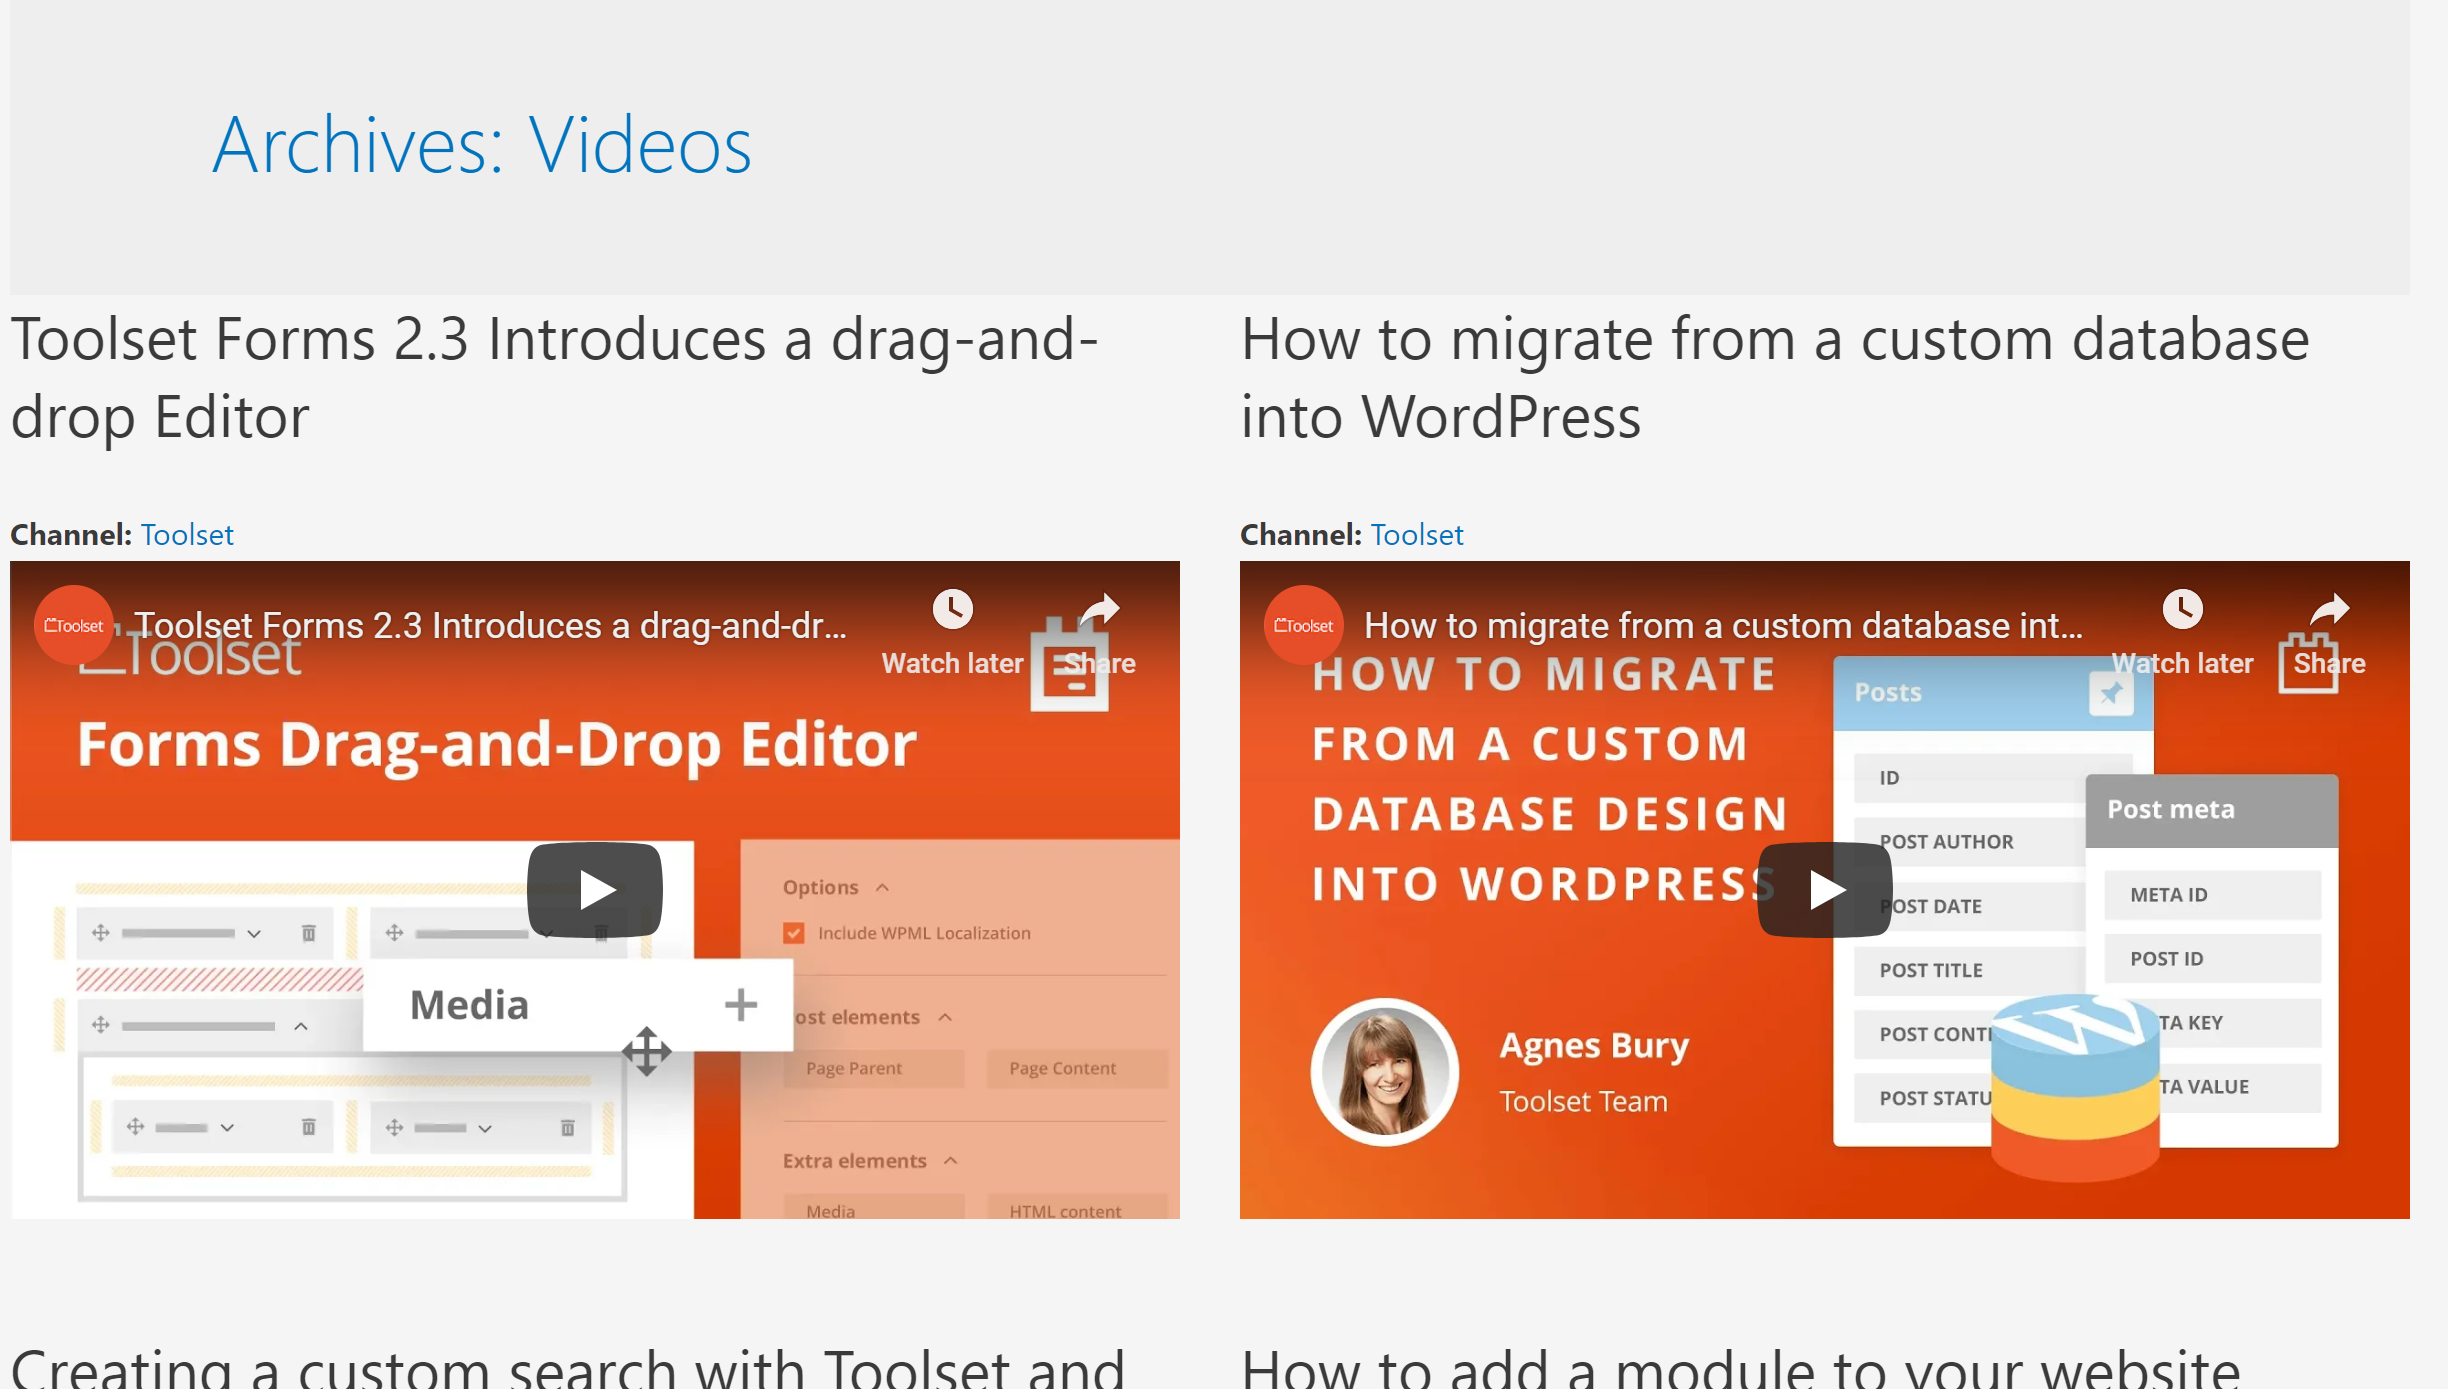The width and height of the screenshot is (2448, 1389).
Task: Open migrate video title in YouTube embed
Action: (1722, 626)
